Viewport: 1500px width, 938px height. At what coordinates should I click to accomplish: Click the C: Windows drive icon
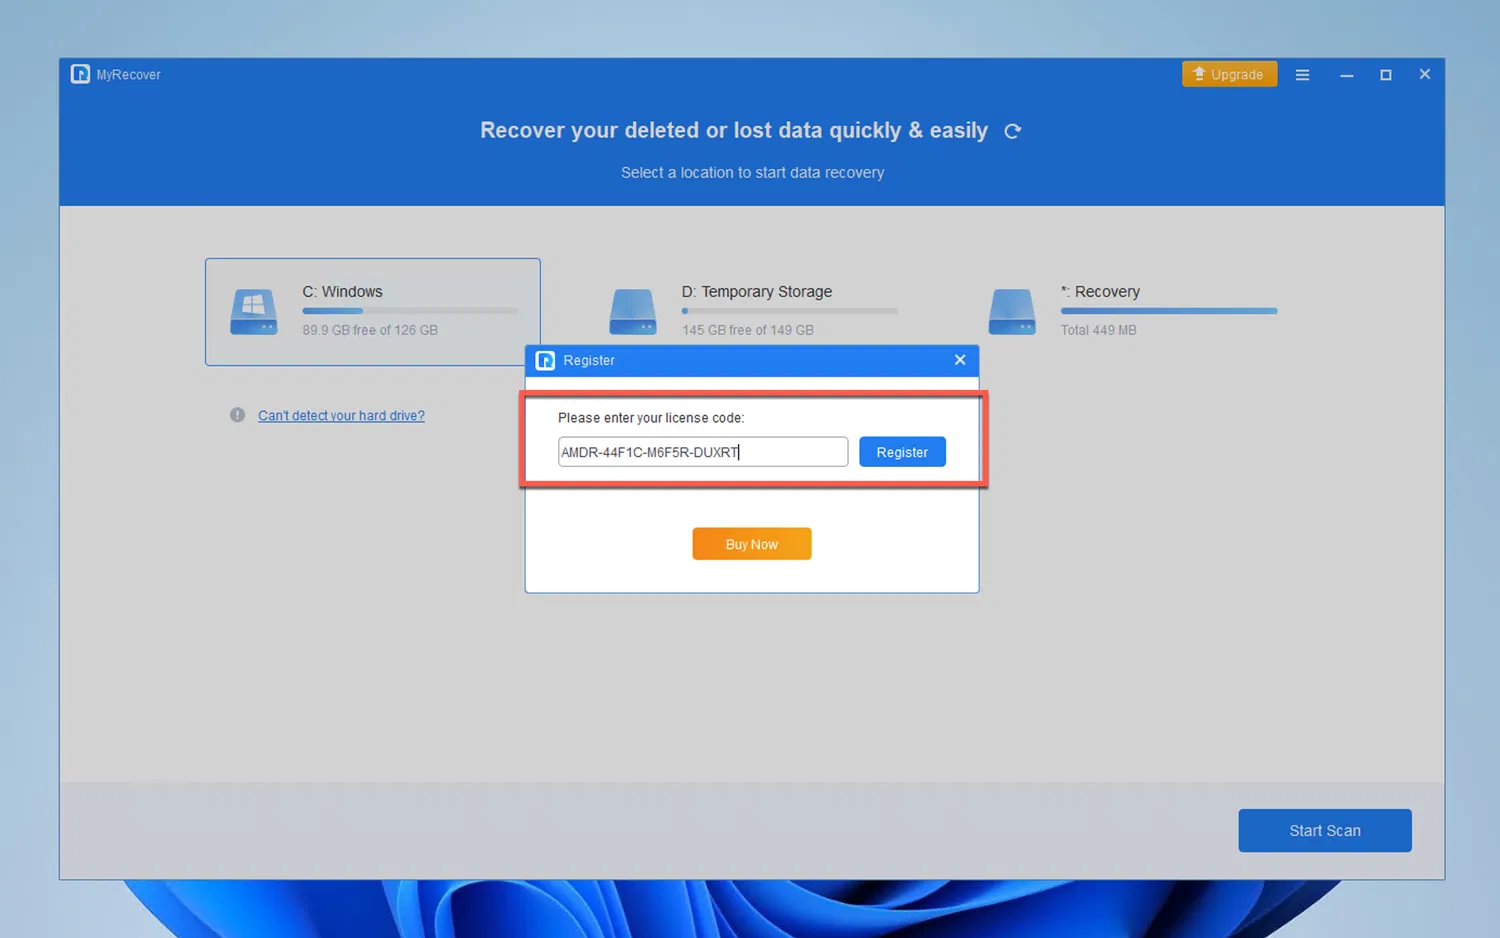(253, 311)
